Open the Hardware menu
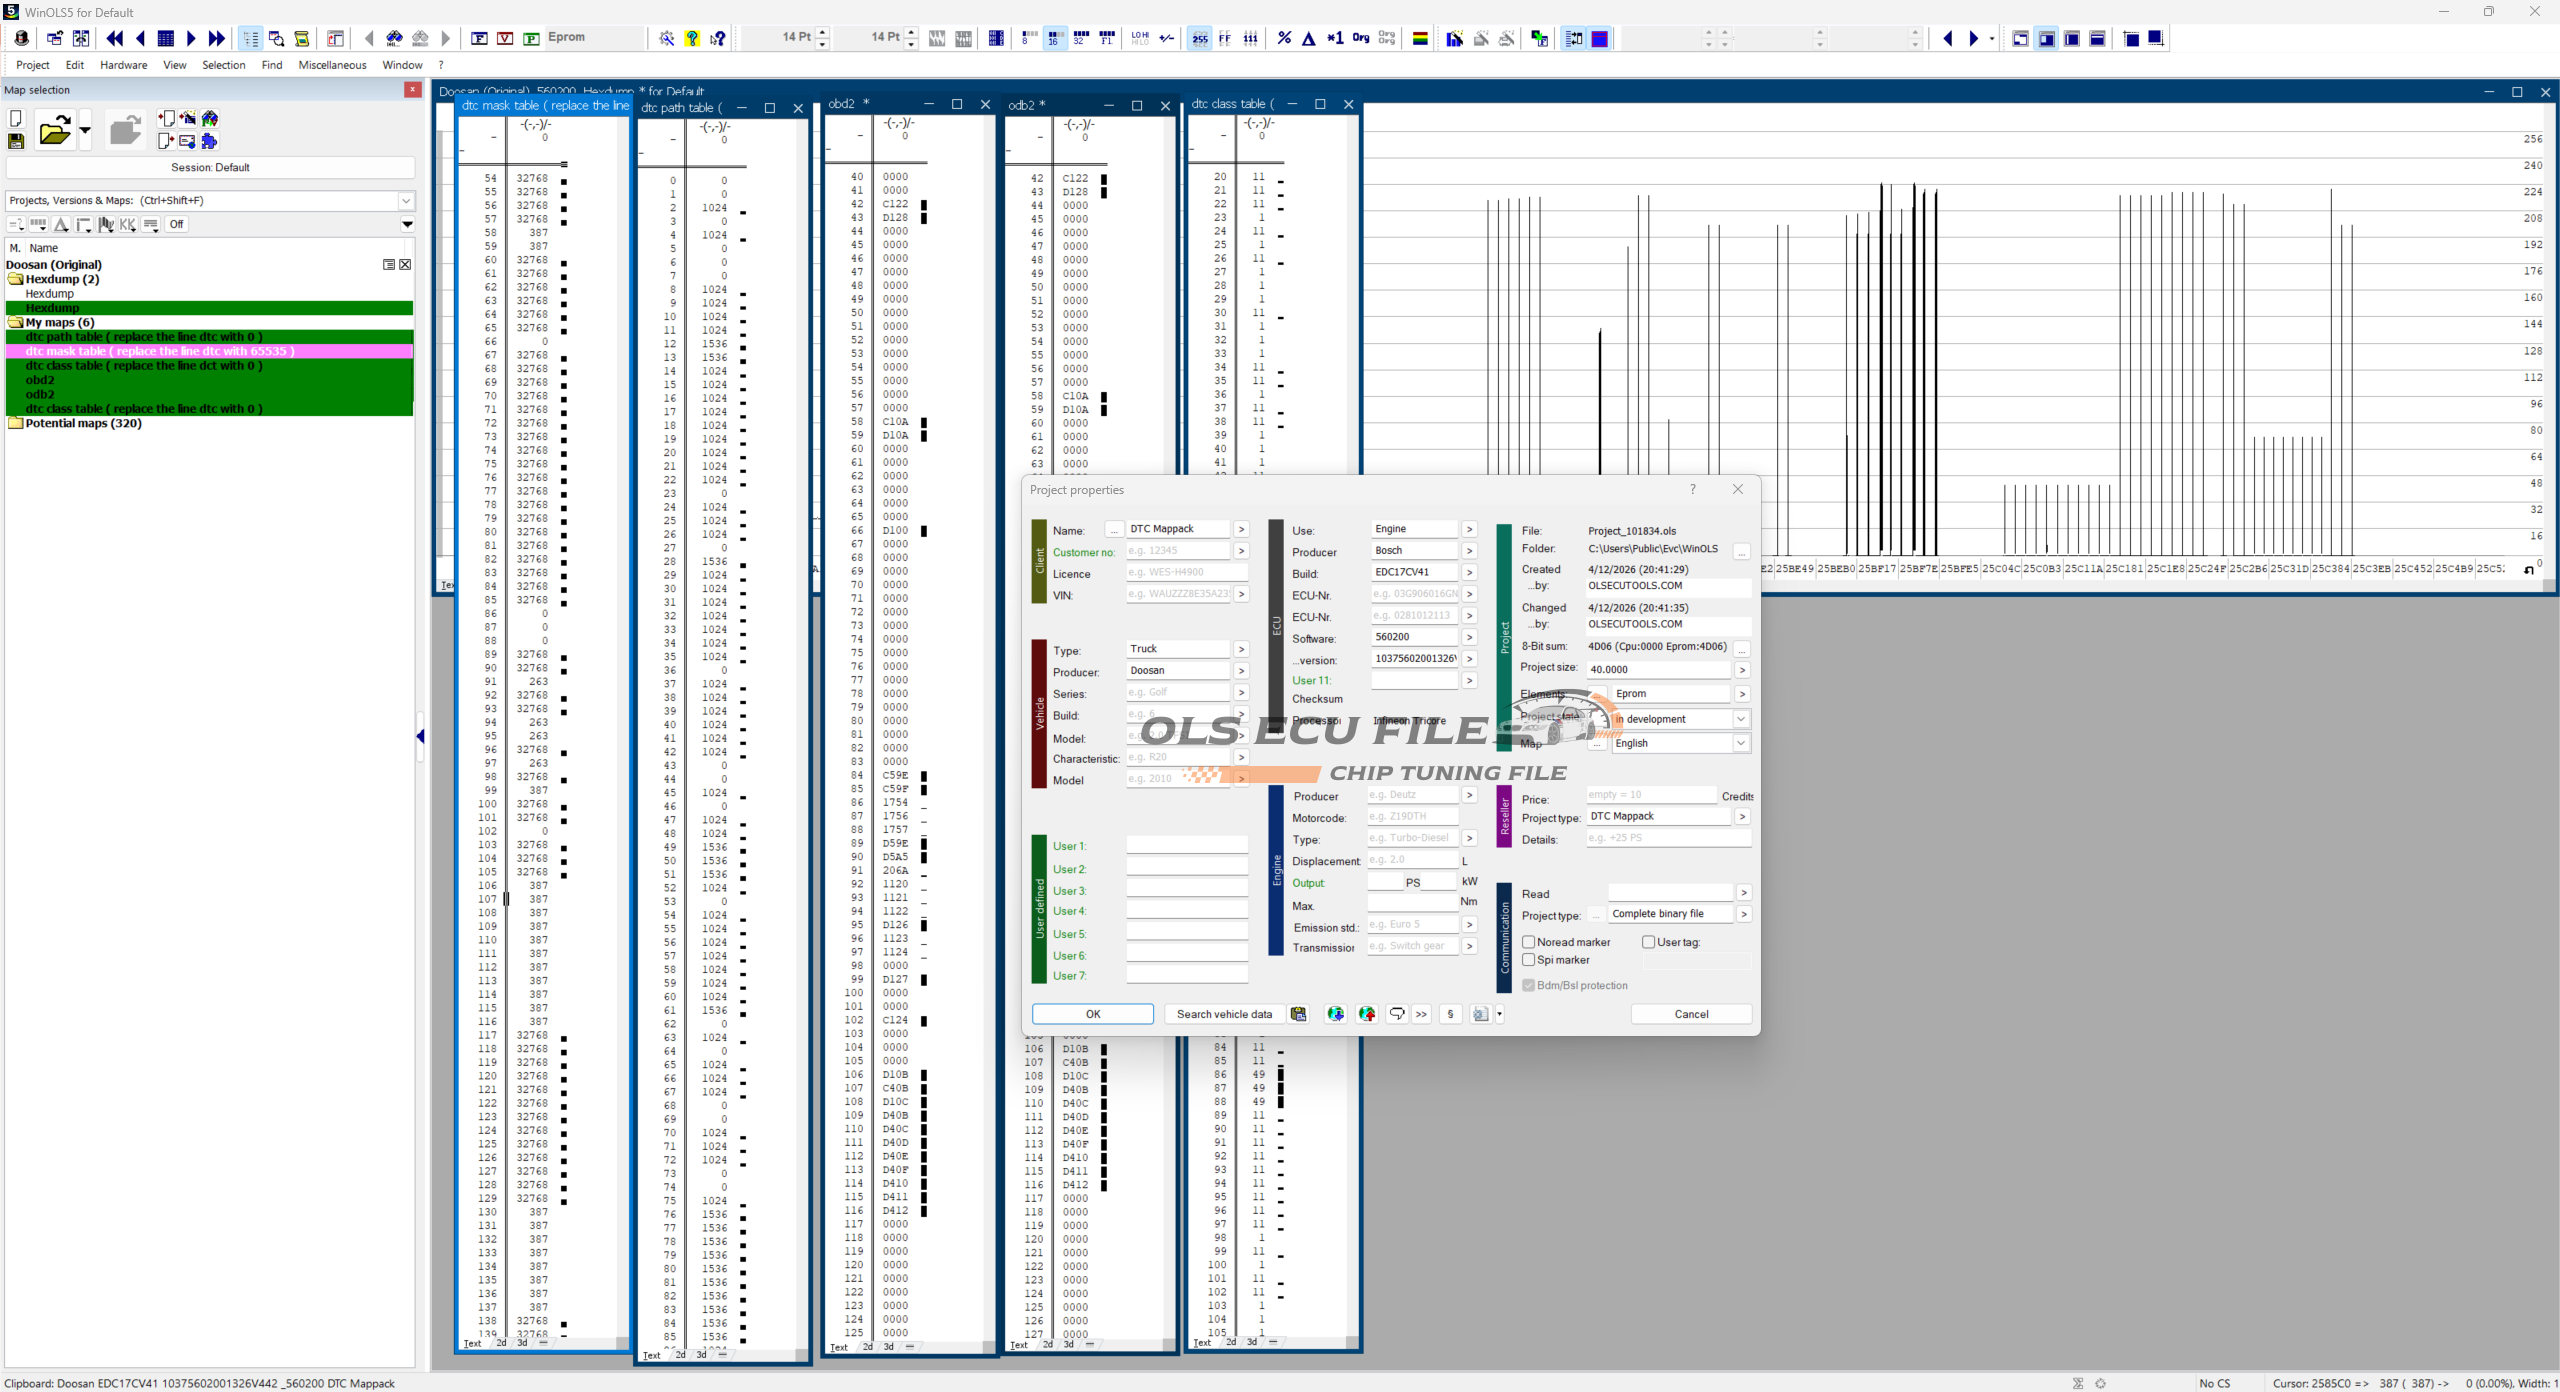Screen dimensions: 2560x1392 point(123,65)
